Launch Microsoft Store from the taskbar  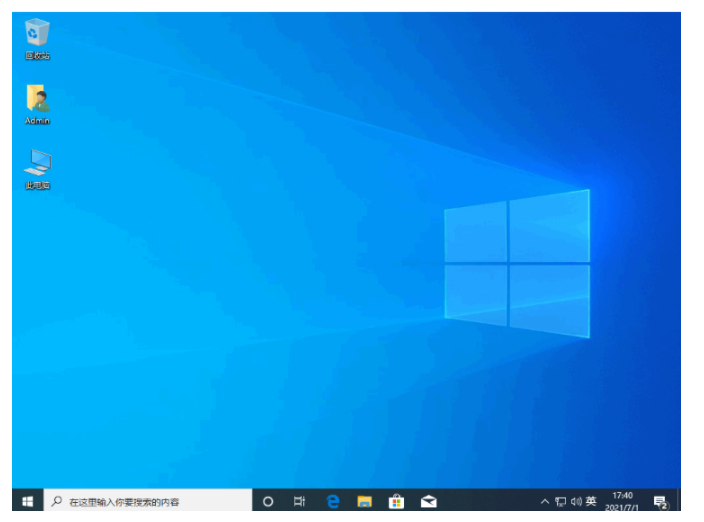(396, 501)
